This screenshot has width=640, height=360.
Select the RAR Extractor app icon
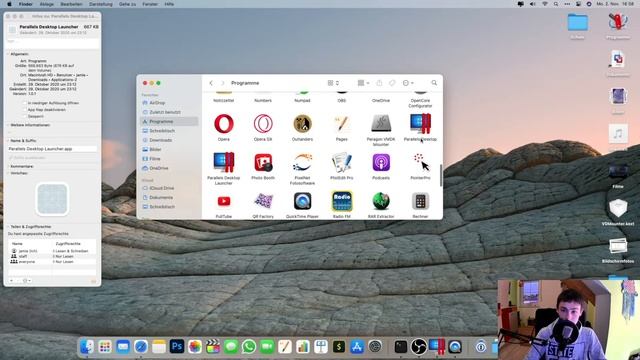point(381,201)
